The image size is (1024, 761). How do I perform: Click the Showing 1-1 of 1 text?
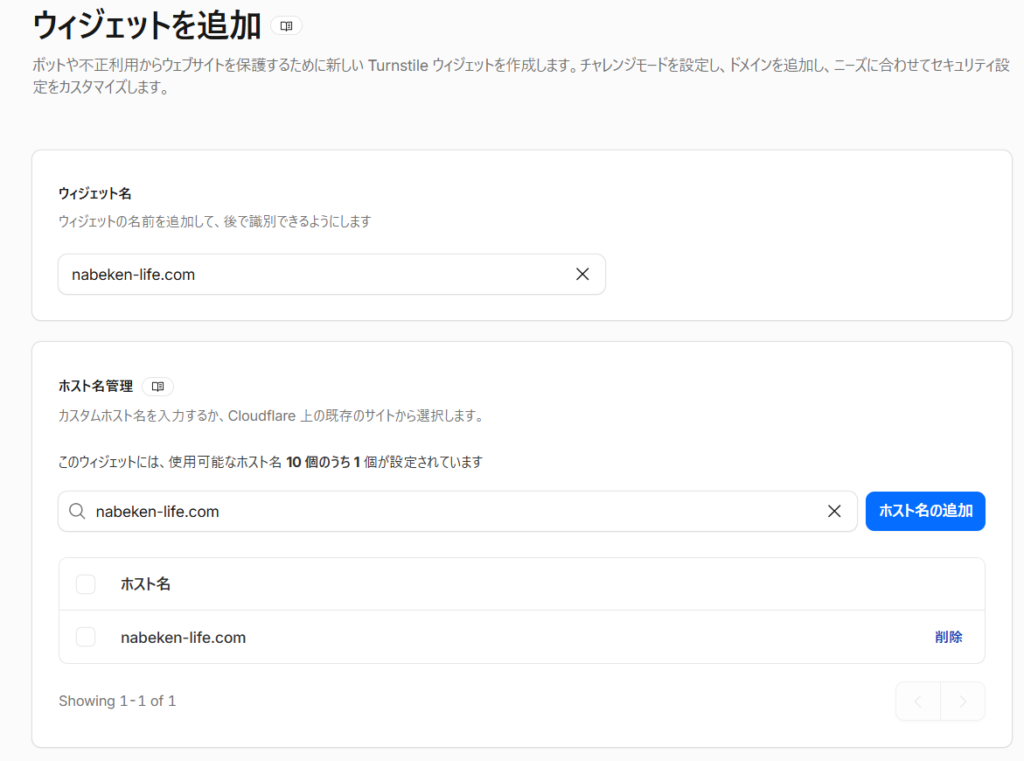click(x=118, y=701)
